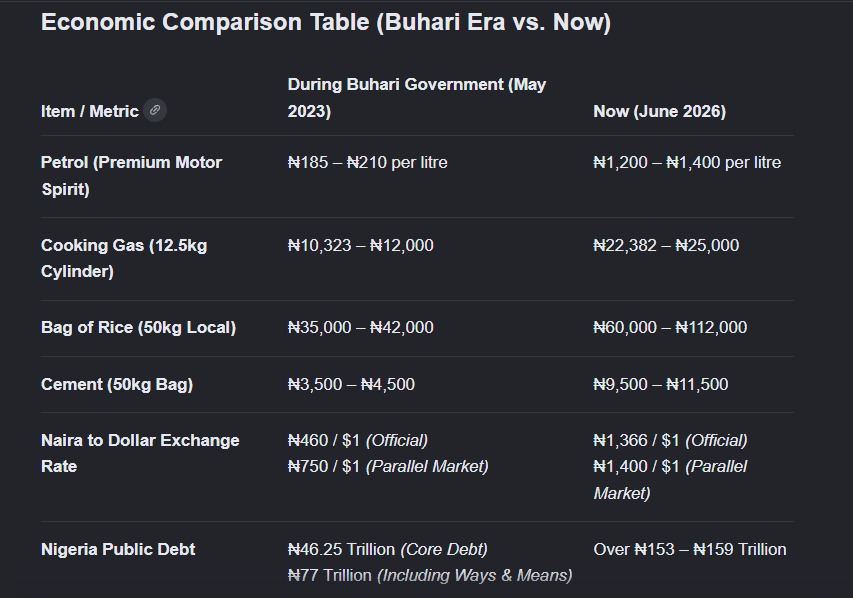Select the Naira to Dollar Exchange Rate label
Viewport: 853px width, 598px height.
pos(140,453)
